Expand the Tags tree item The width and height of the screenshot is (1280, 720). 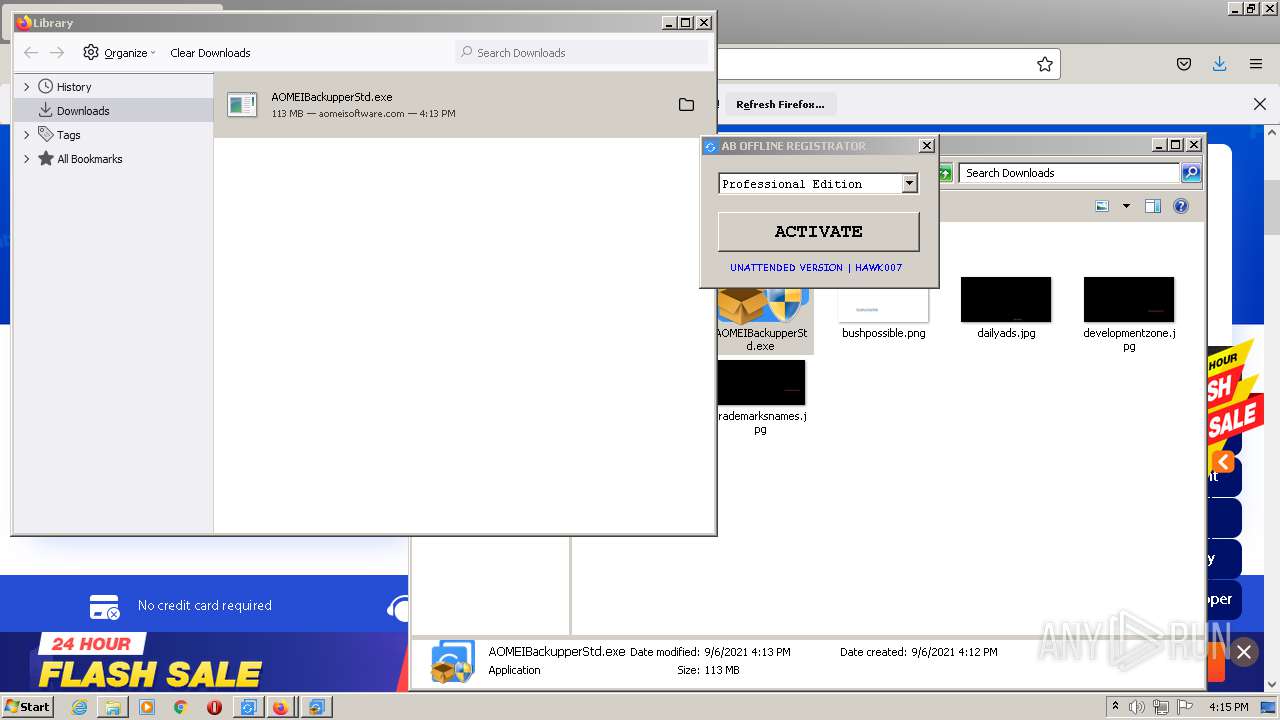coord(27,135)
